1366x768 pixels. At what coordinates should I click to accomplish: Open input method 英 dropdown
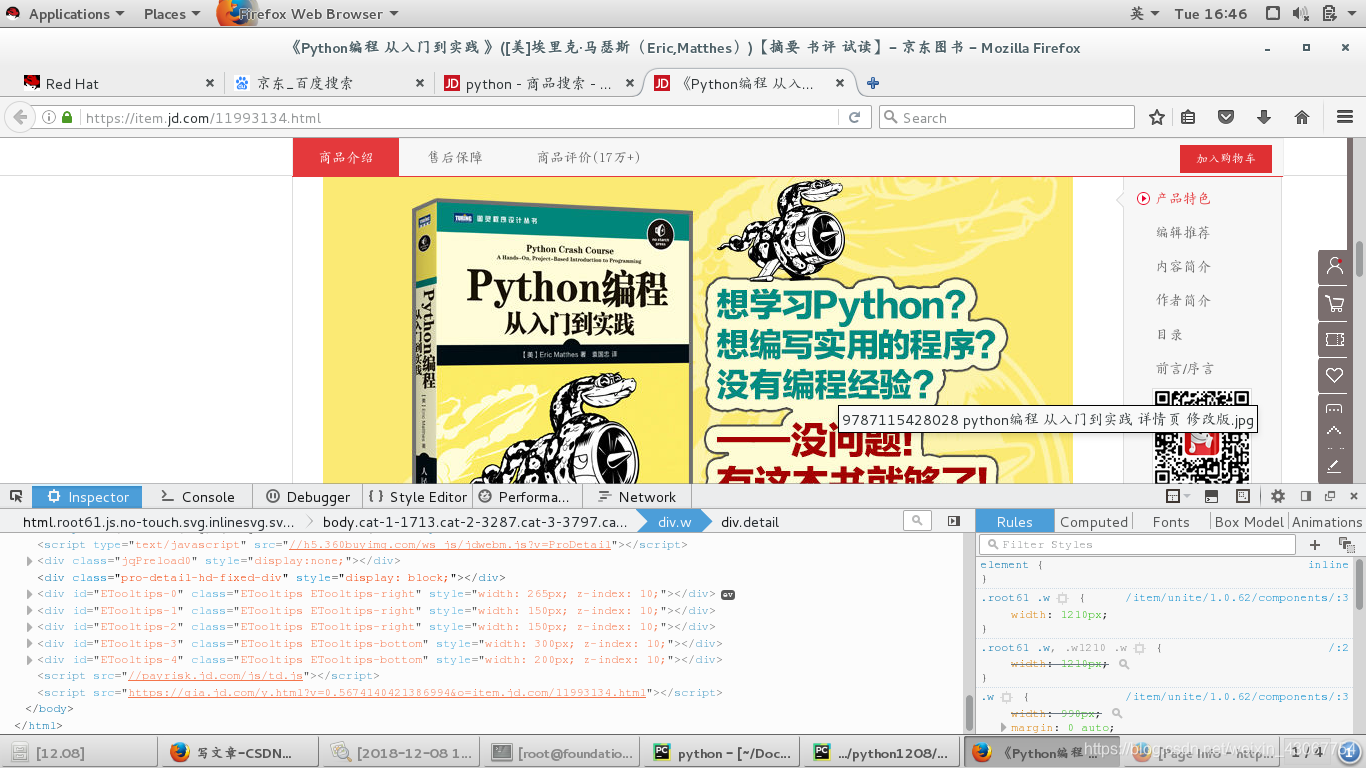coord(1144,14)
